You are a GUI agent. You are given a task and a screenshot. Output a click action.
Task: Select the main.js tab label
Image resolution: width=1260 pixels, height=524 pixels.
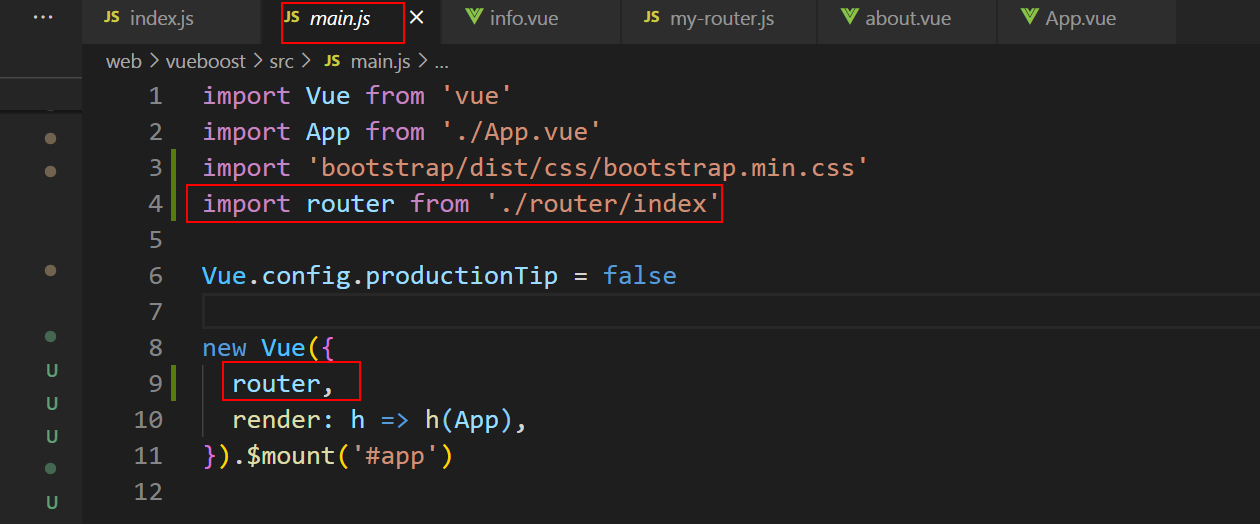340,18
